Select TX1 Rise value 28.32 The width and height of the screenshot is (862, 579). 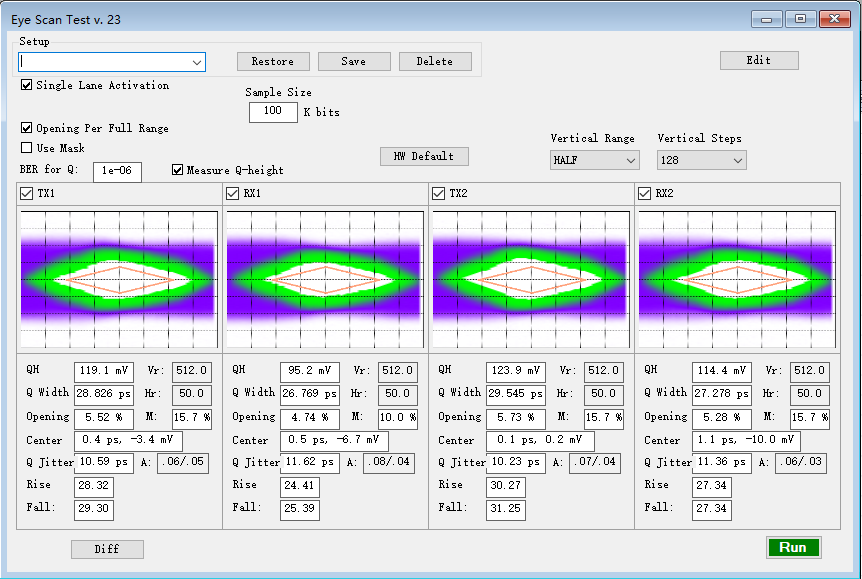[94, 487]
